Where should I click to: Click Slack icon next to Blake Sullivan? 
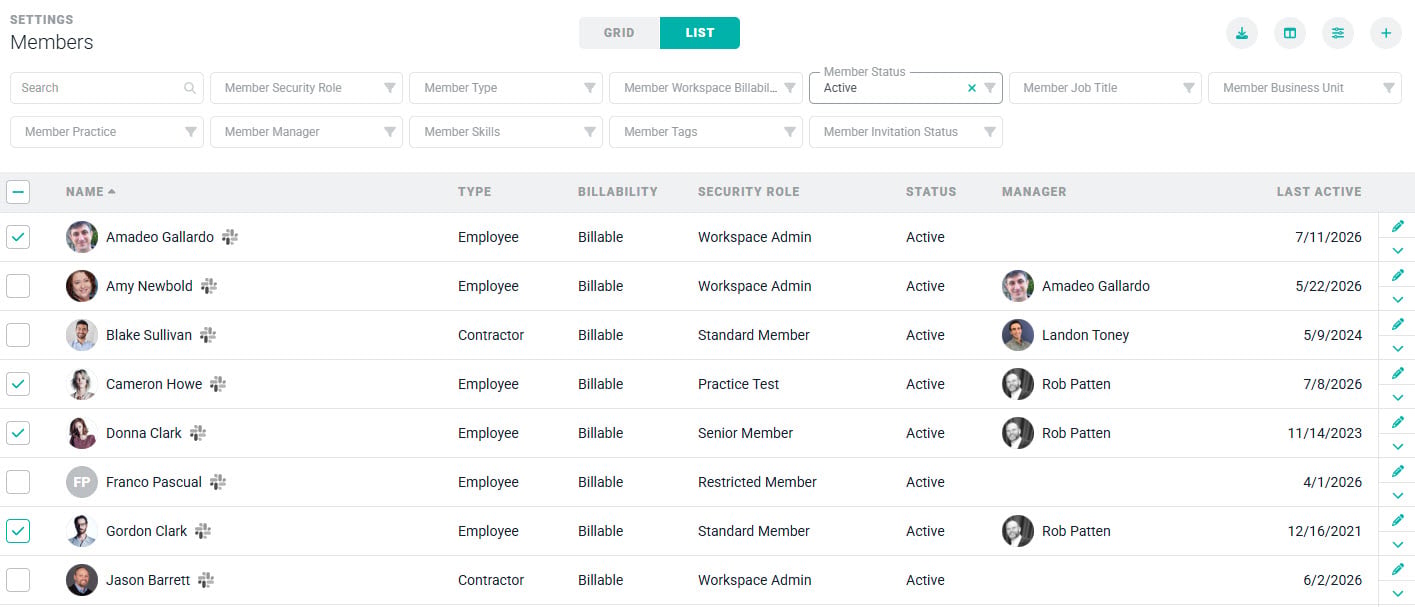tap(208, 335)
